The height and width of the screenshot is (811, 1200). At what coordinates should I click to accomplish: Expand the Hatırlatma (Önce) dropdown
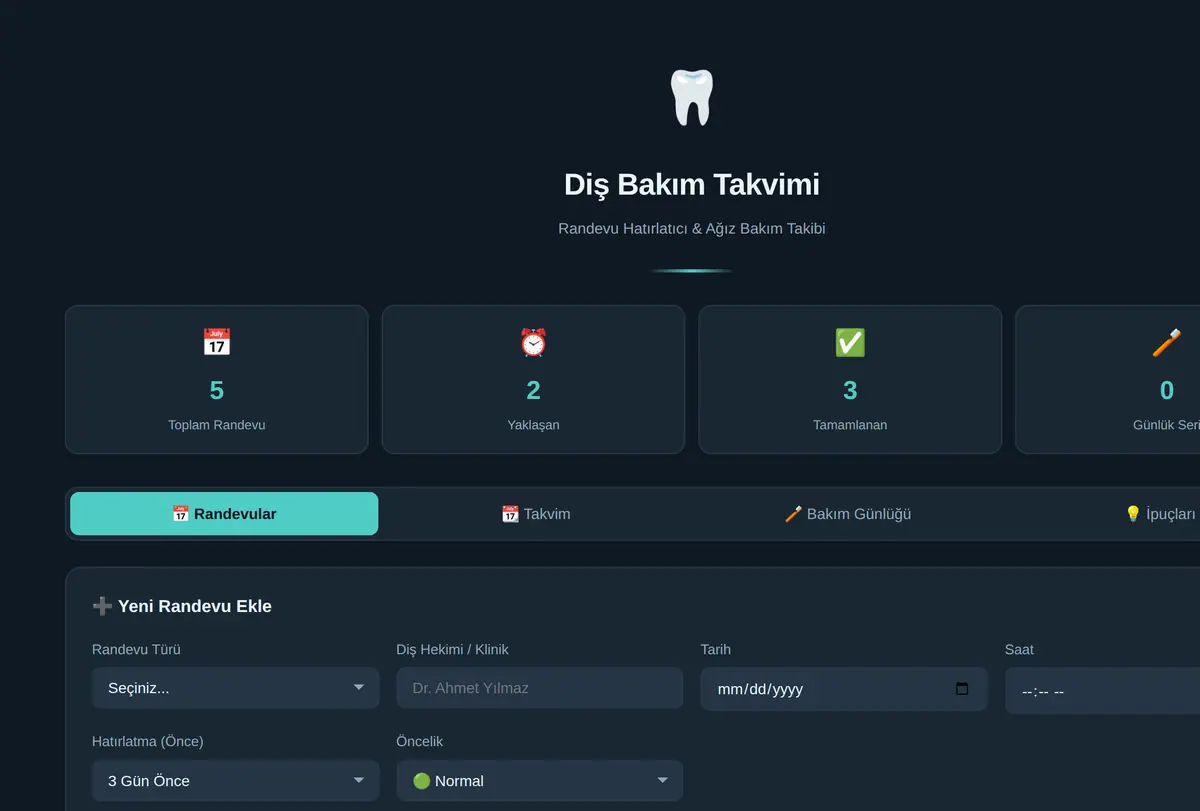coord(236,781)
